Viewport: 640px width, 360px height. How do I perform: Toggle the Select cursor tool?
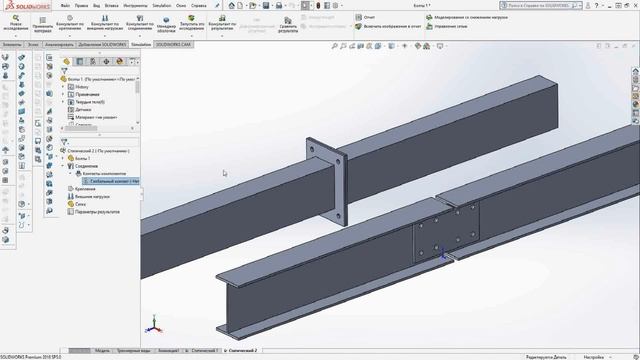(x=305, y=6)
